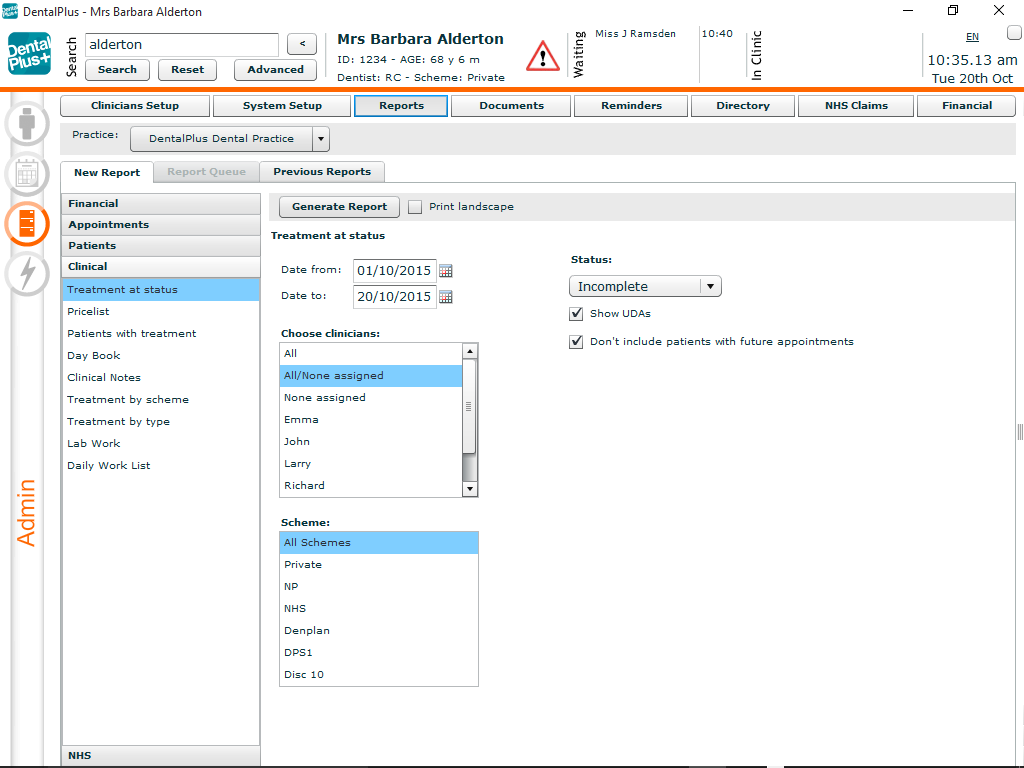Select the orange filing cabinet Admin icon
Screen dimensions: 1024x768
pyautogui.click(x=27, y=224)
